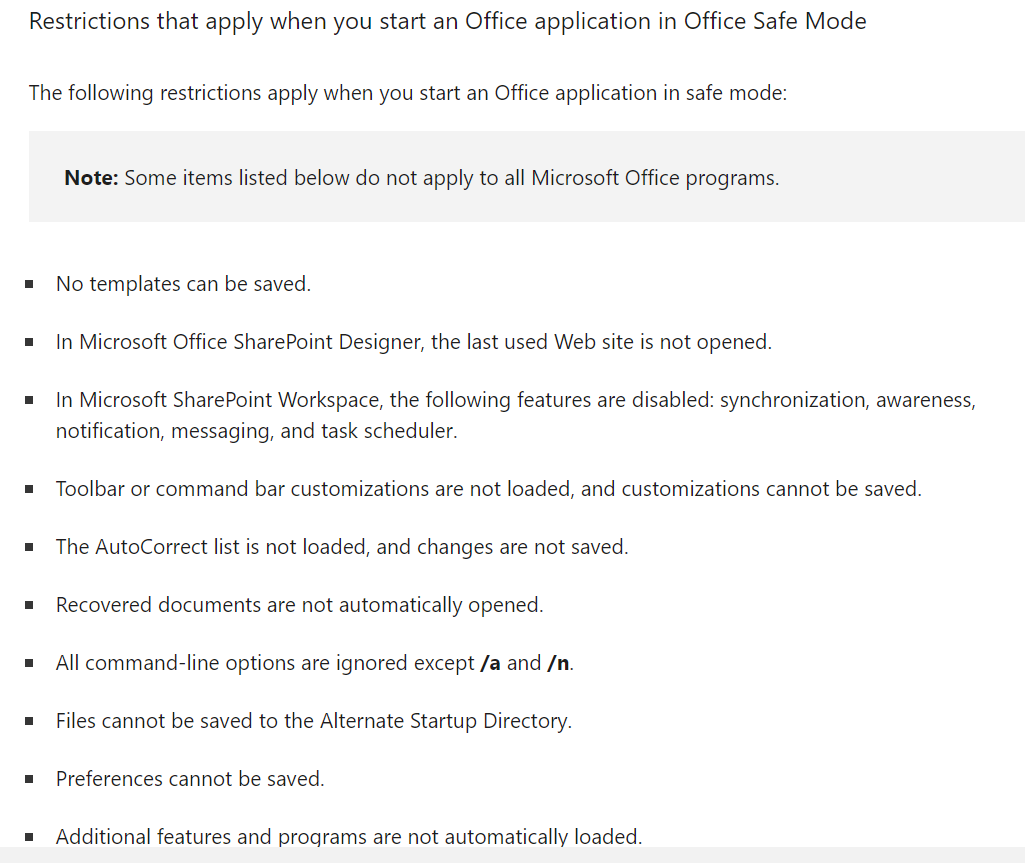Click the AutoCorrect list sentence
The image size is (1025, 863).
click(x=342, y=547)
